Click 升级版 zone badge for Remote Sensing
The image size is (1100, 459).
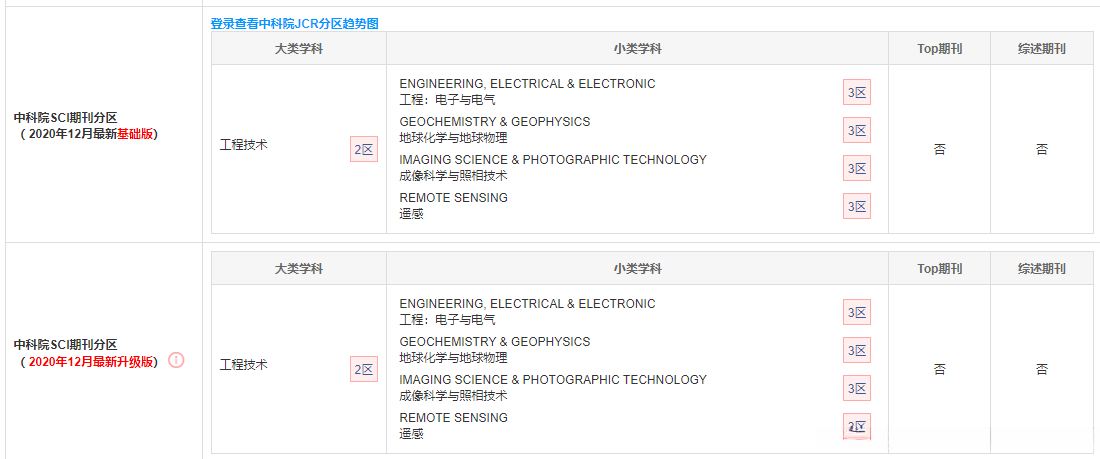tap(857, 427)
